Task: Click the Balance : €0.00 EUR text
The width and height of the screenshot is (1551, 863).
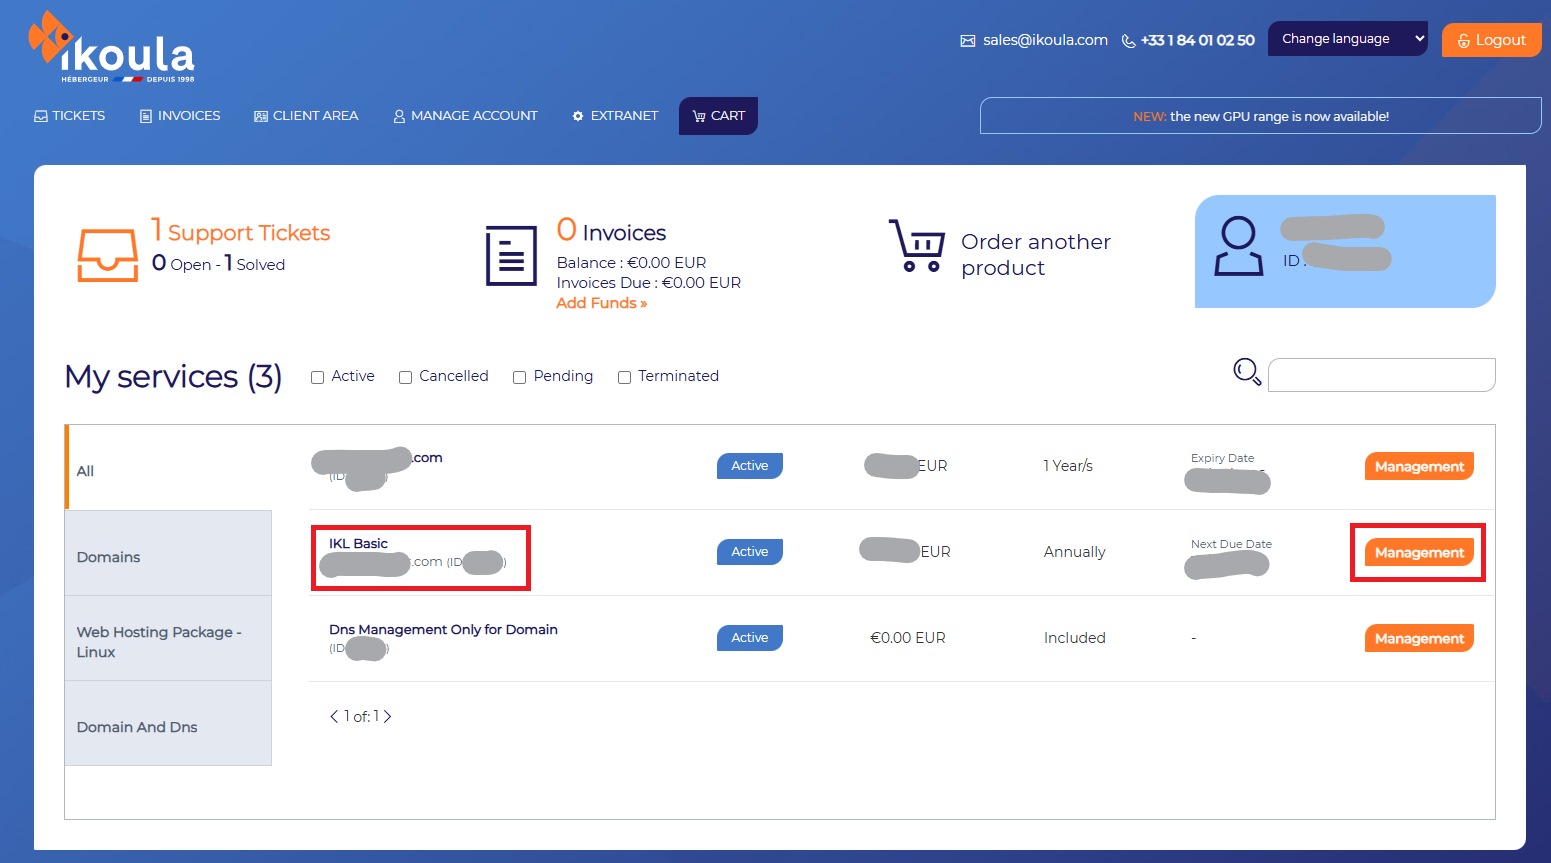Action: 631,263
